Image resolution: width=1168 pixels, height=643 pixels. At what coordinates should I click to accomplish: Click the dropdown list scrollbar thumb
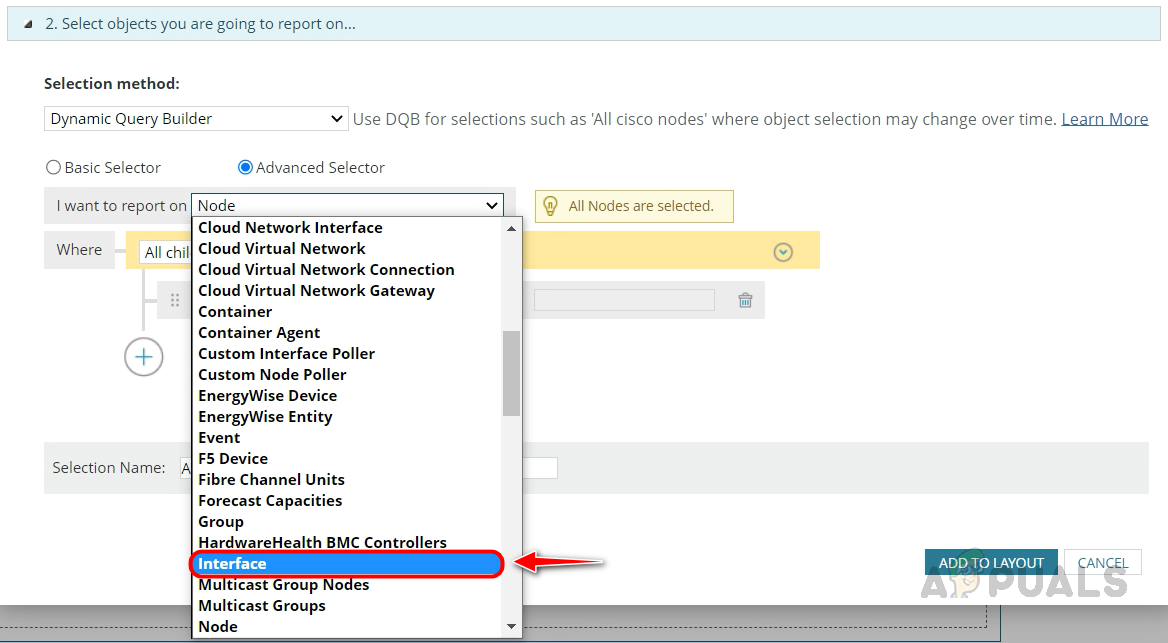(x=511, y=372)
